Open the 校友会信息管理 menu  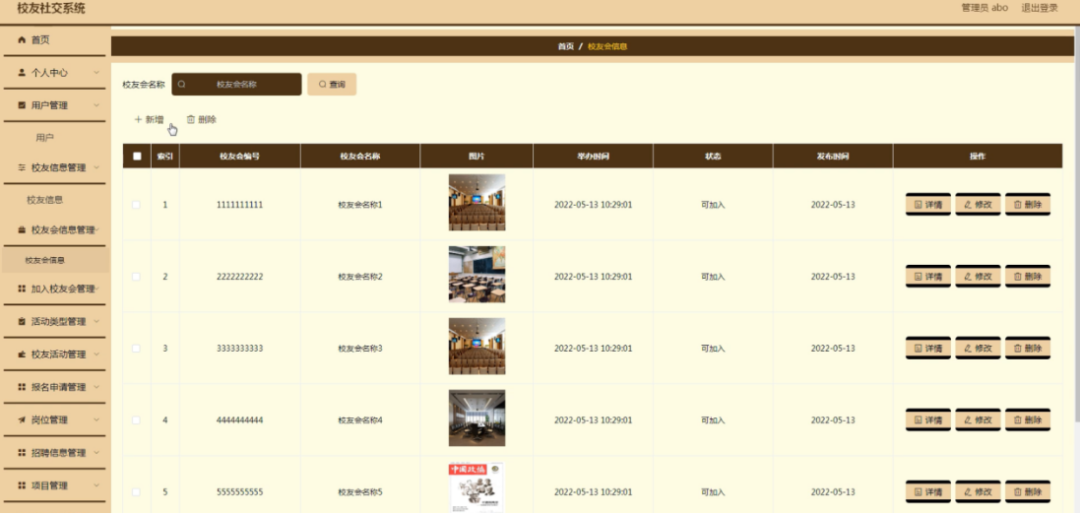pos(54,229)
